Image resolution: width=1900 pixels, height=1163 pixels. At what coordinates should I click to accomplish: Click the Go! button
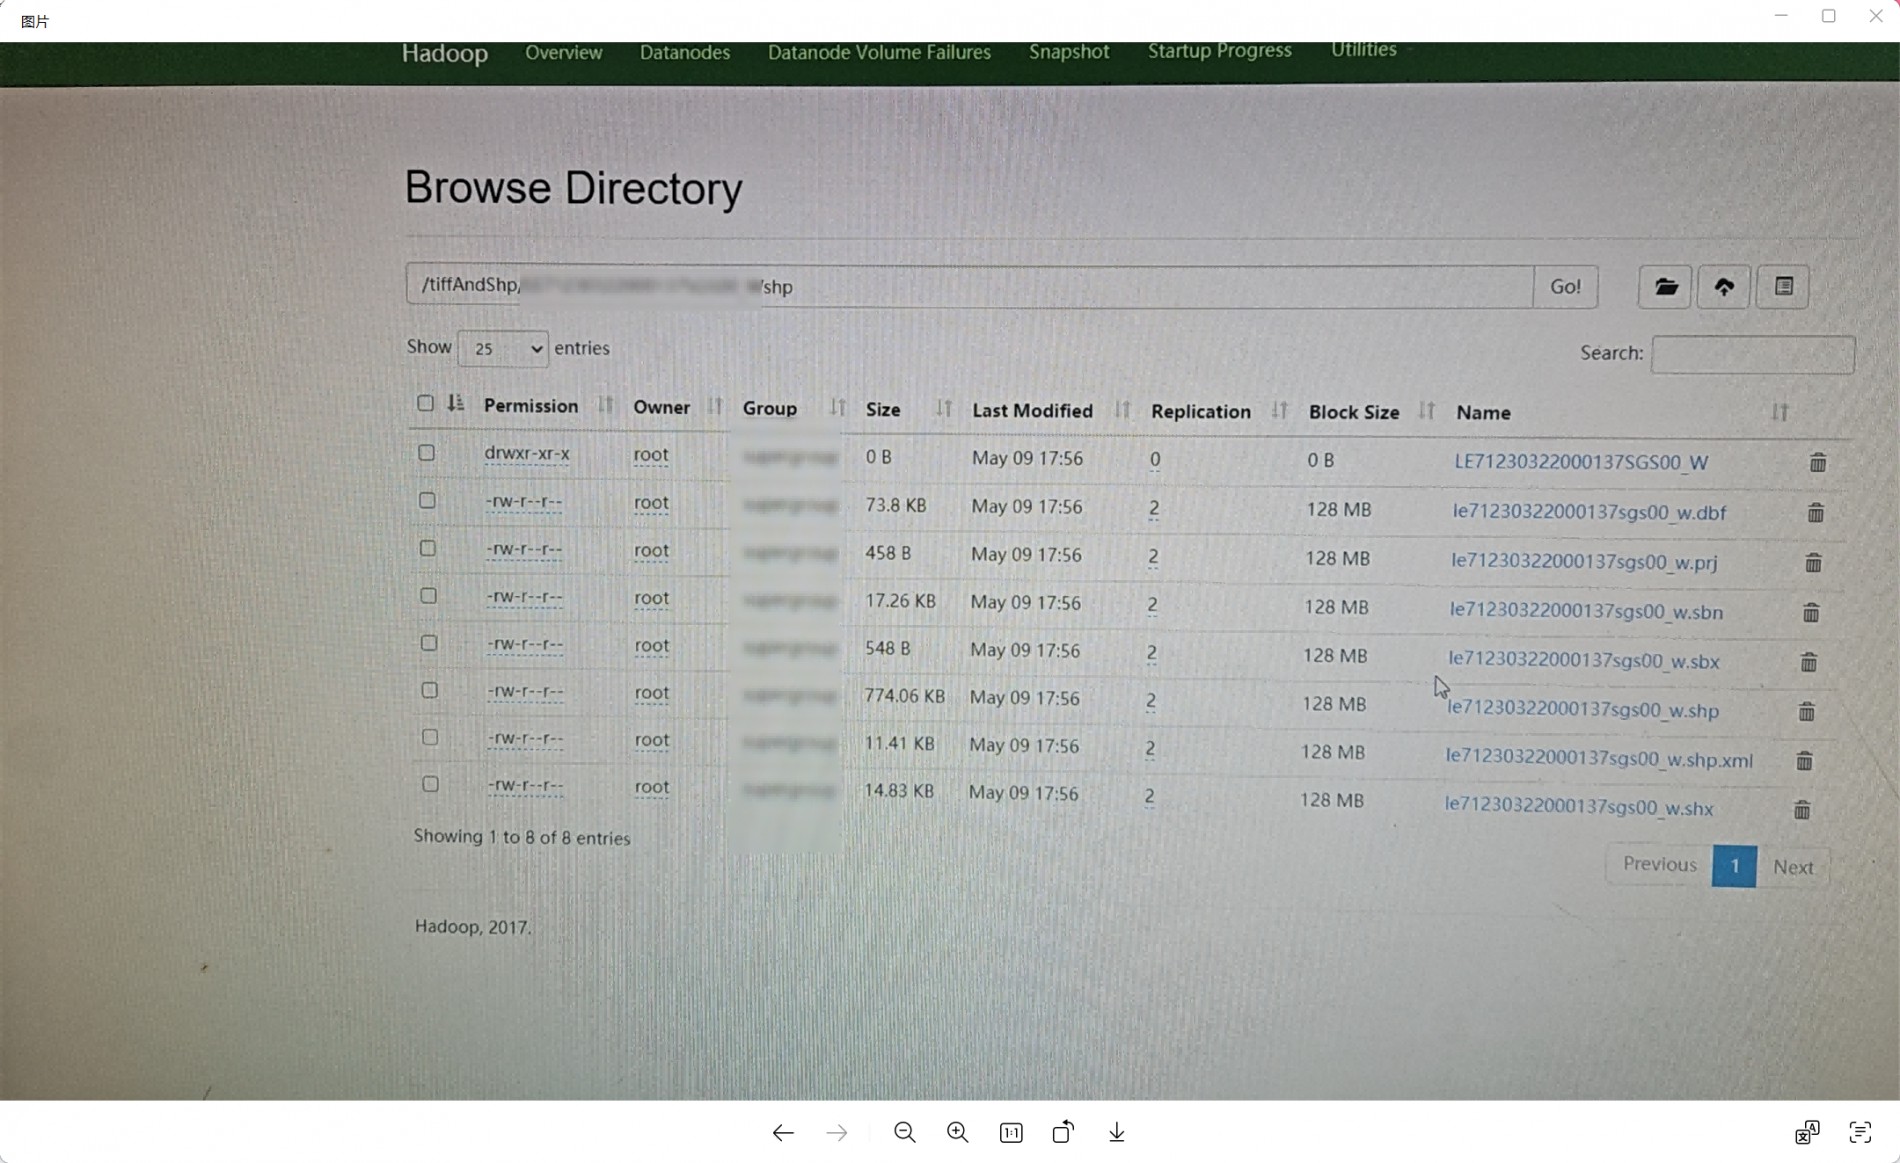coord(1566,287)
